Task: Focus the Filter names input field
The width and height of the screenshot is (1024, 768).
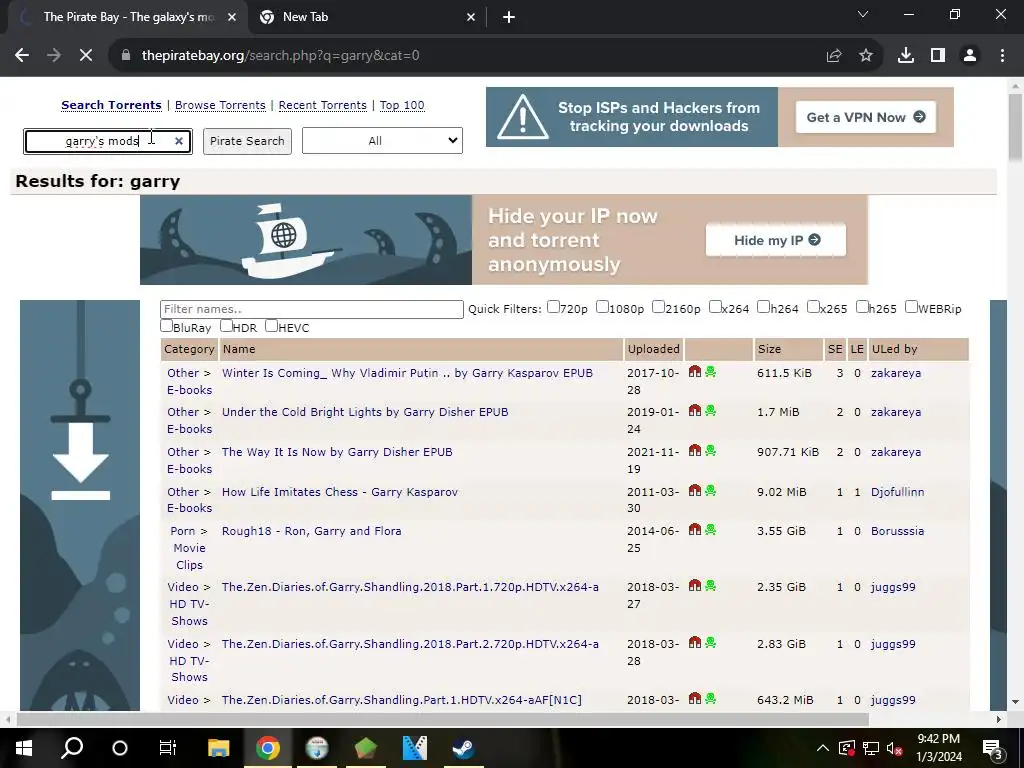Action: coord(312,309)
